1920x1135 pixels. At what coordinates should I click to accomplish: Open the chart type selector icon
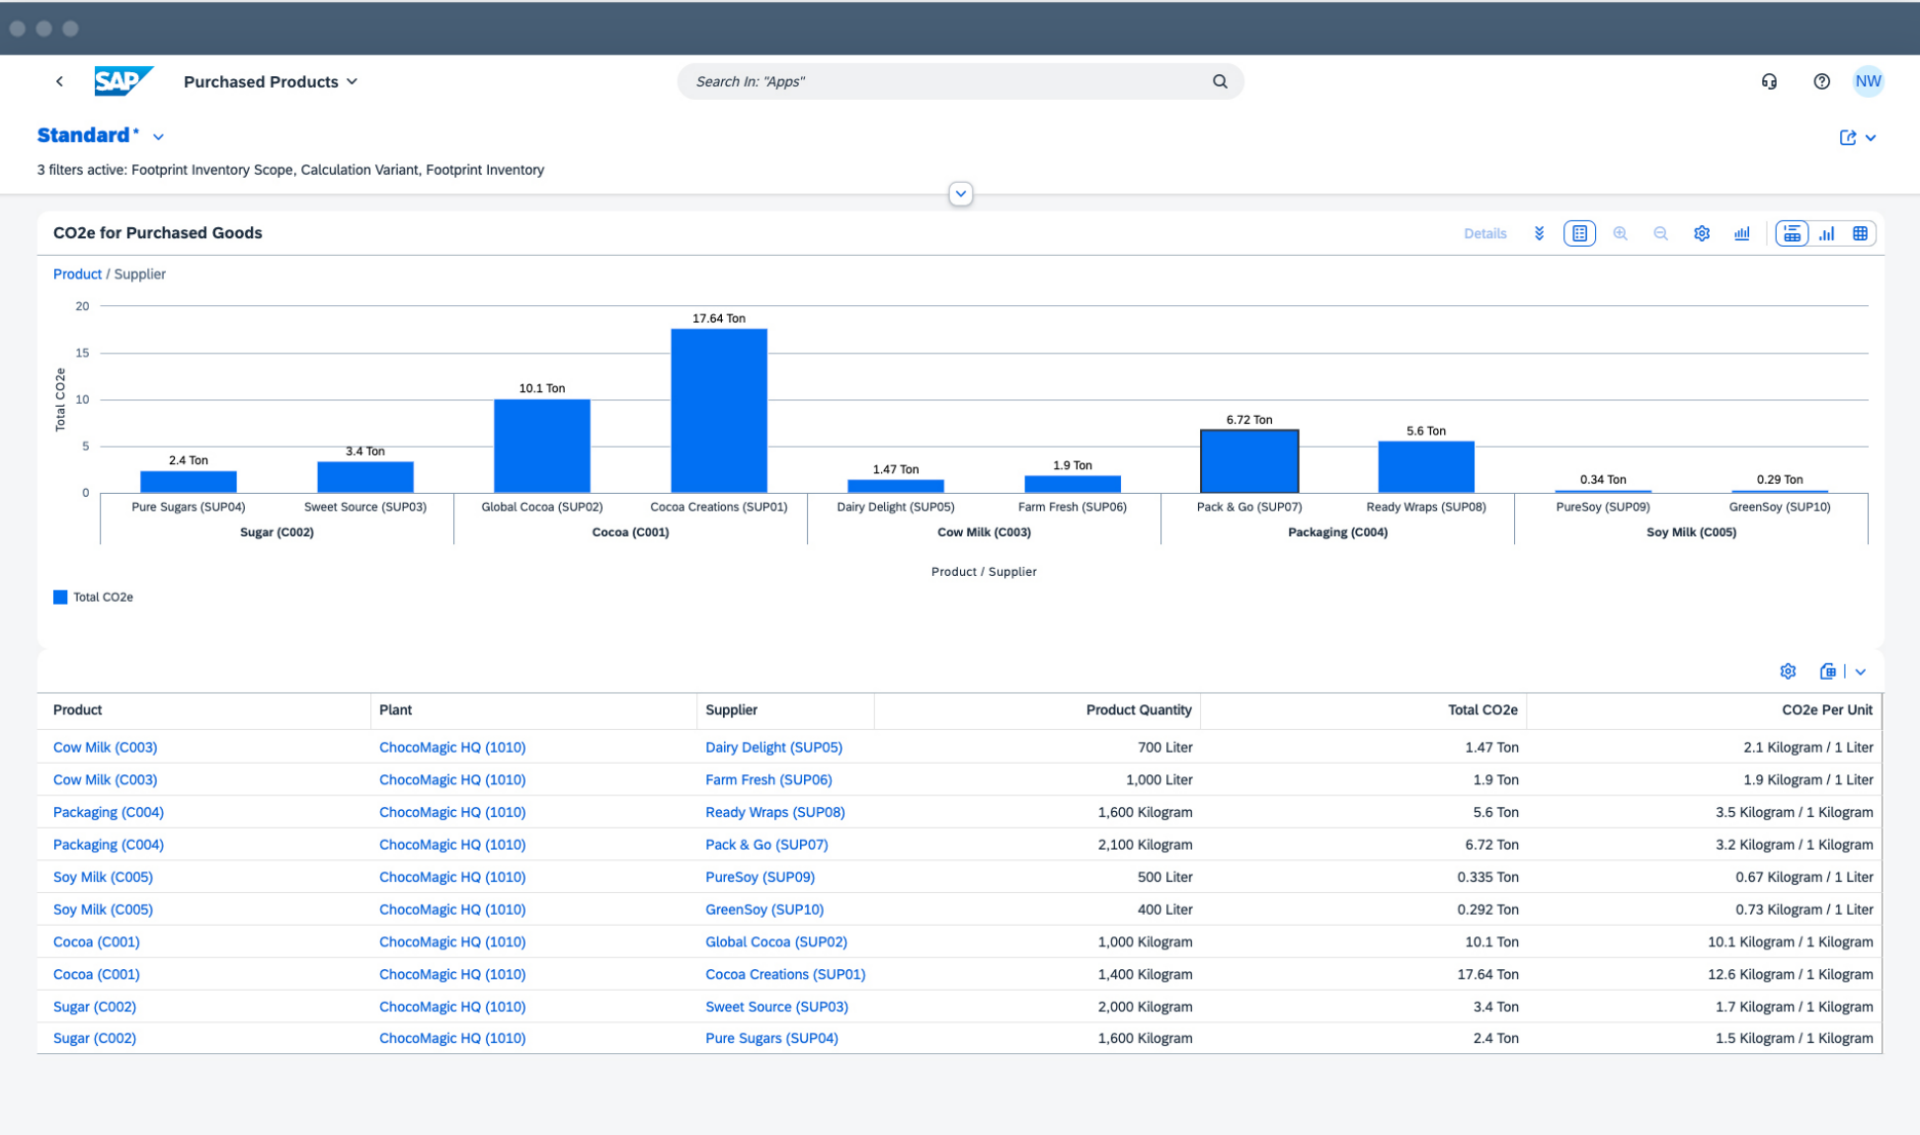click(1742, 233)
